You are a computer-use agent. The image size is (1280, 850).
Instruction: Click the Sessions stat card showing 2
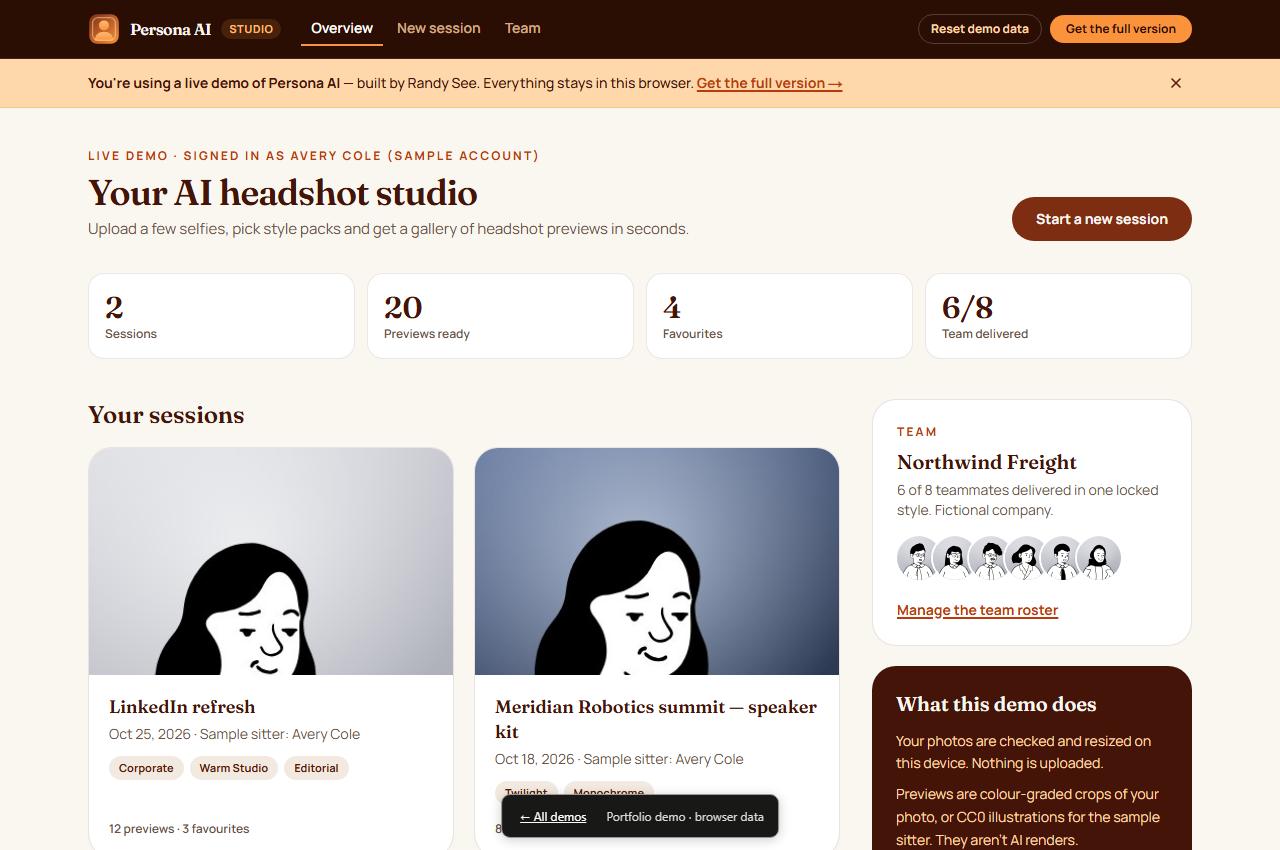point(221,316)
